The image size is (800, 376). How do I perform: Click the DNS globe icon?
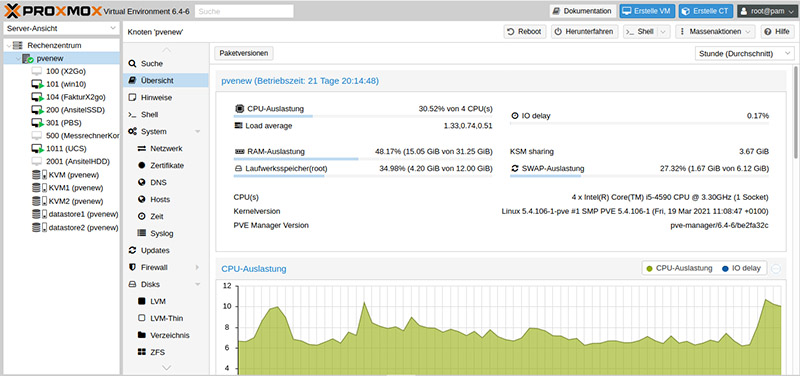click(x=142, y=182)
